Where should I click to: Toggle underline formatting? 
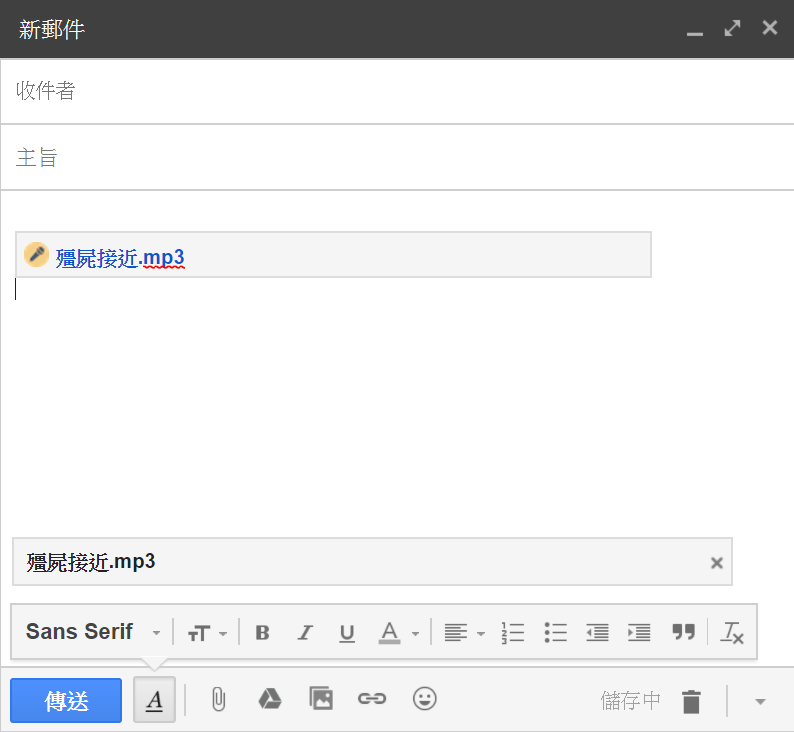347,633
